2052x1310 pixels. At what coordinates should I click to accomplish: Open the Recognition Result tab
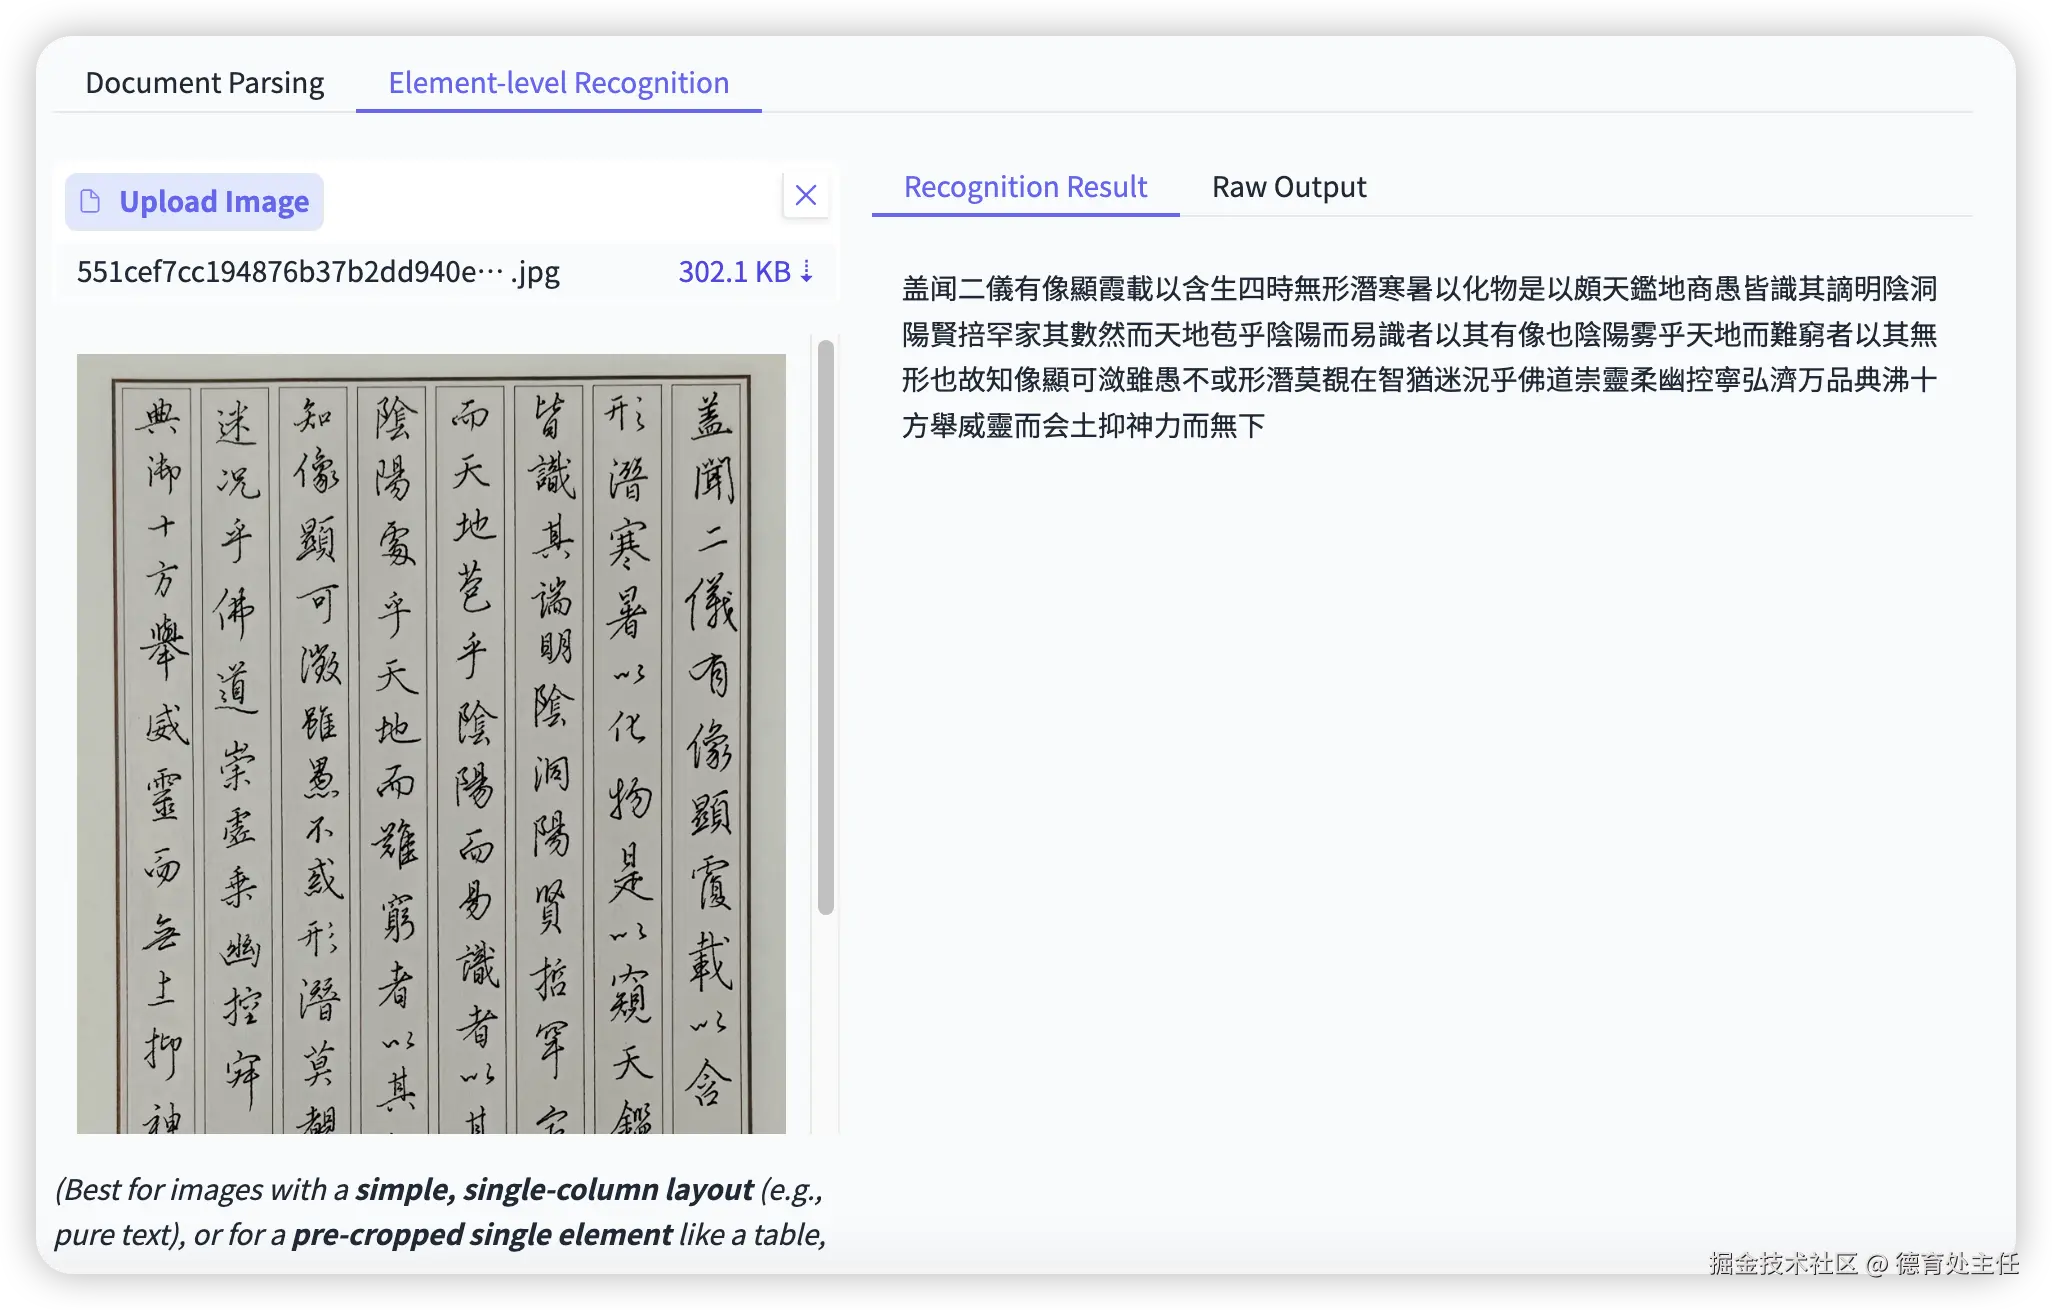tap(1025, 187)
